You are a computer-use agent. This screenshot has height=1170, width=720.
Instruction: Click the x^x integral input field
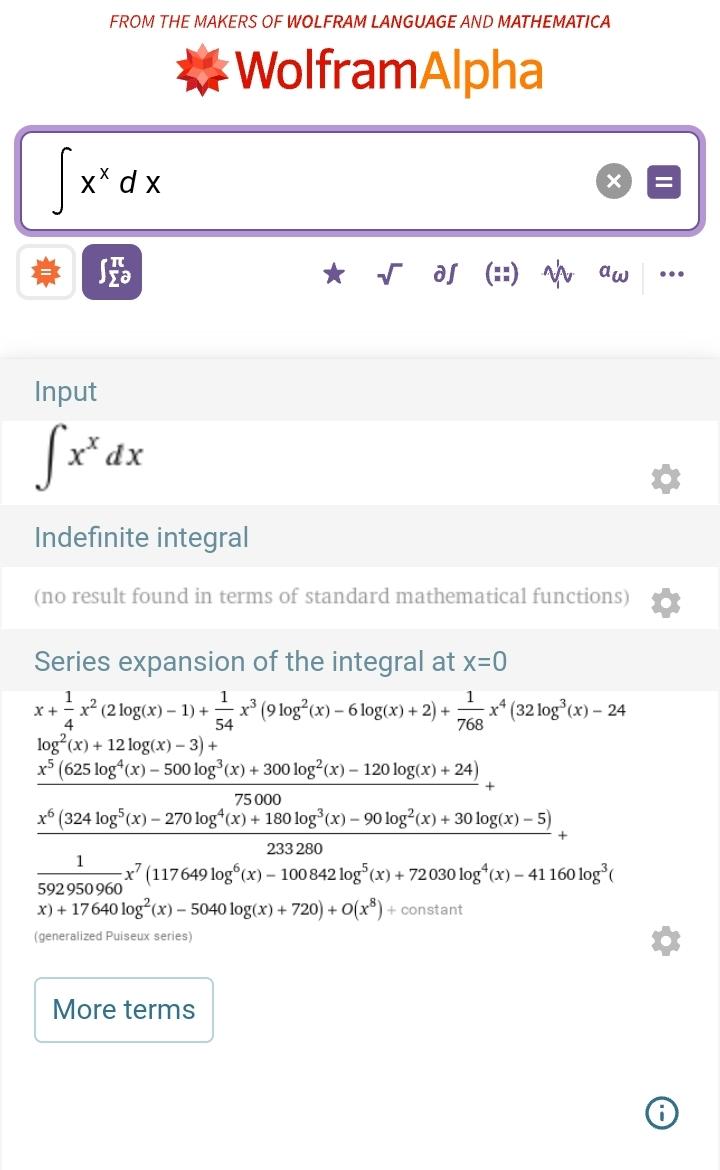coord(300,181)
